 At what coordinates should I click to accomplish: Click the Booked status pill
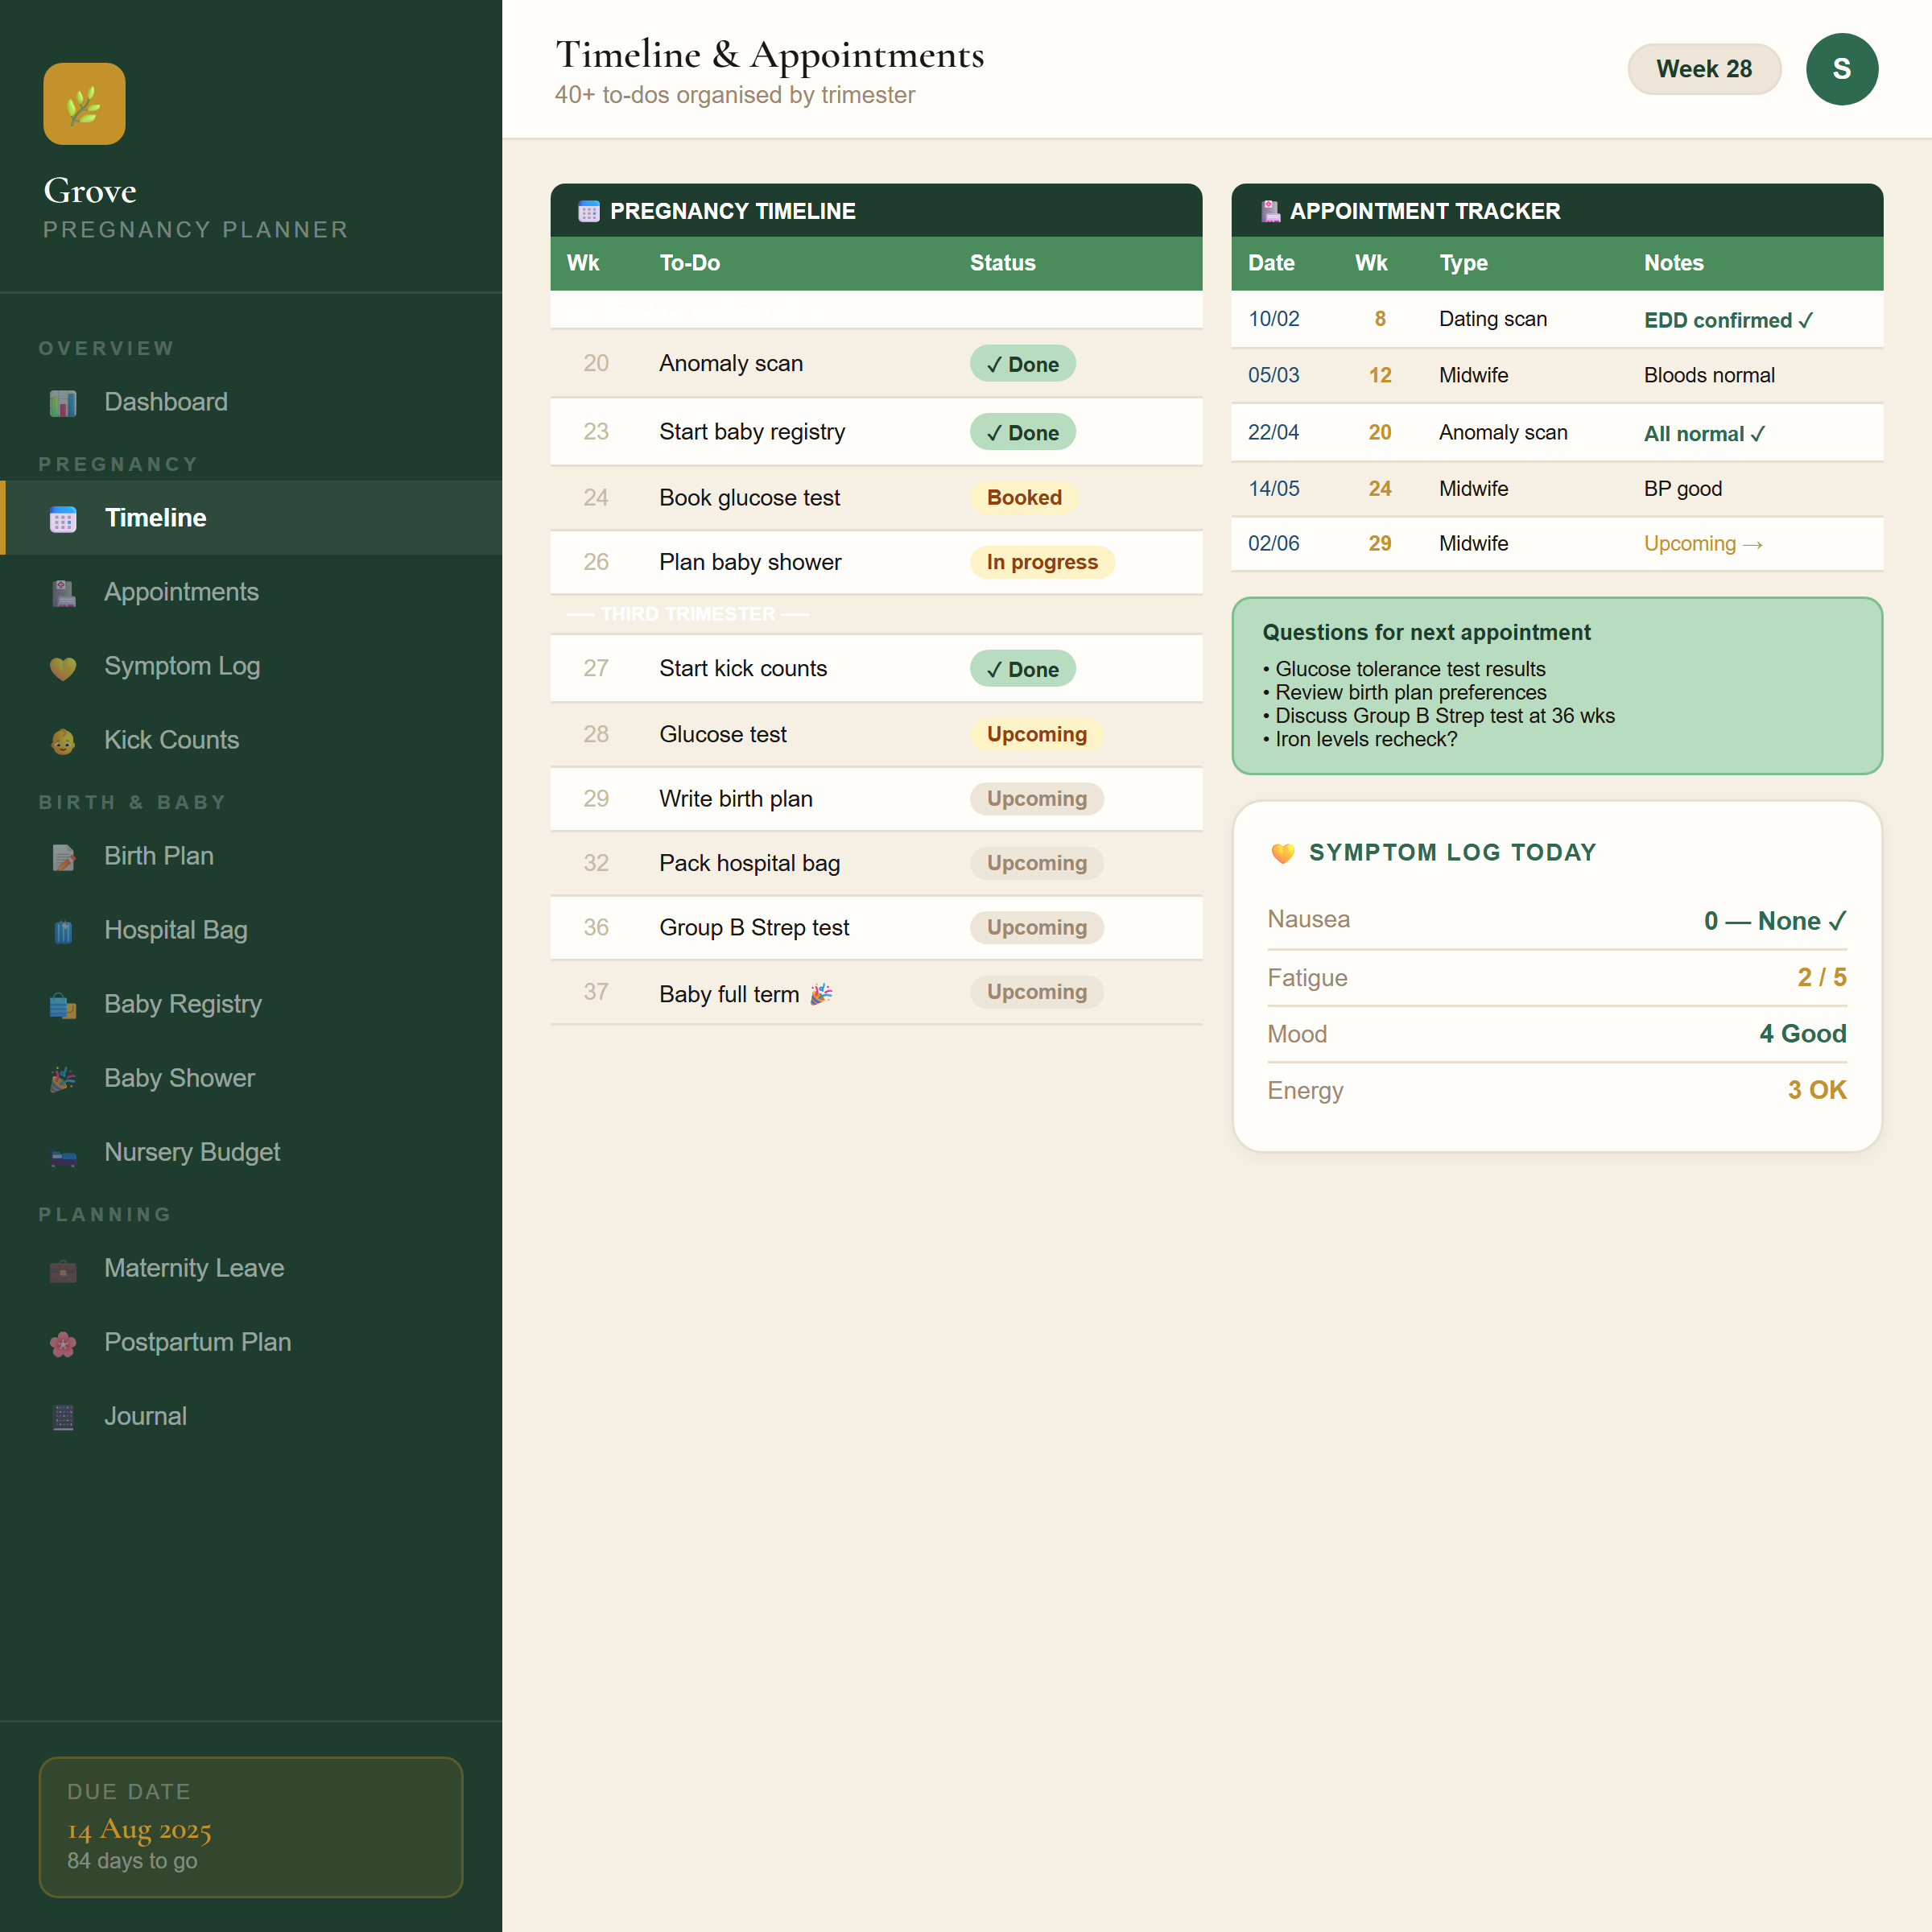tap(1024, 497)
